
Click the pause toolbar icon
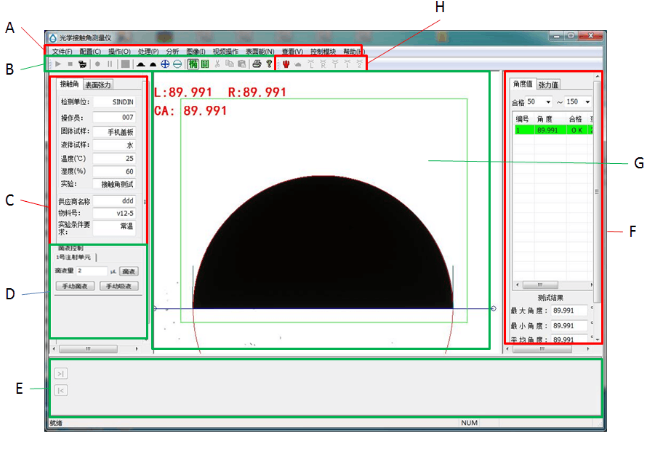click(110, 64)
